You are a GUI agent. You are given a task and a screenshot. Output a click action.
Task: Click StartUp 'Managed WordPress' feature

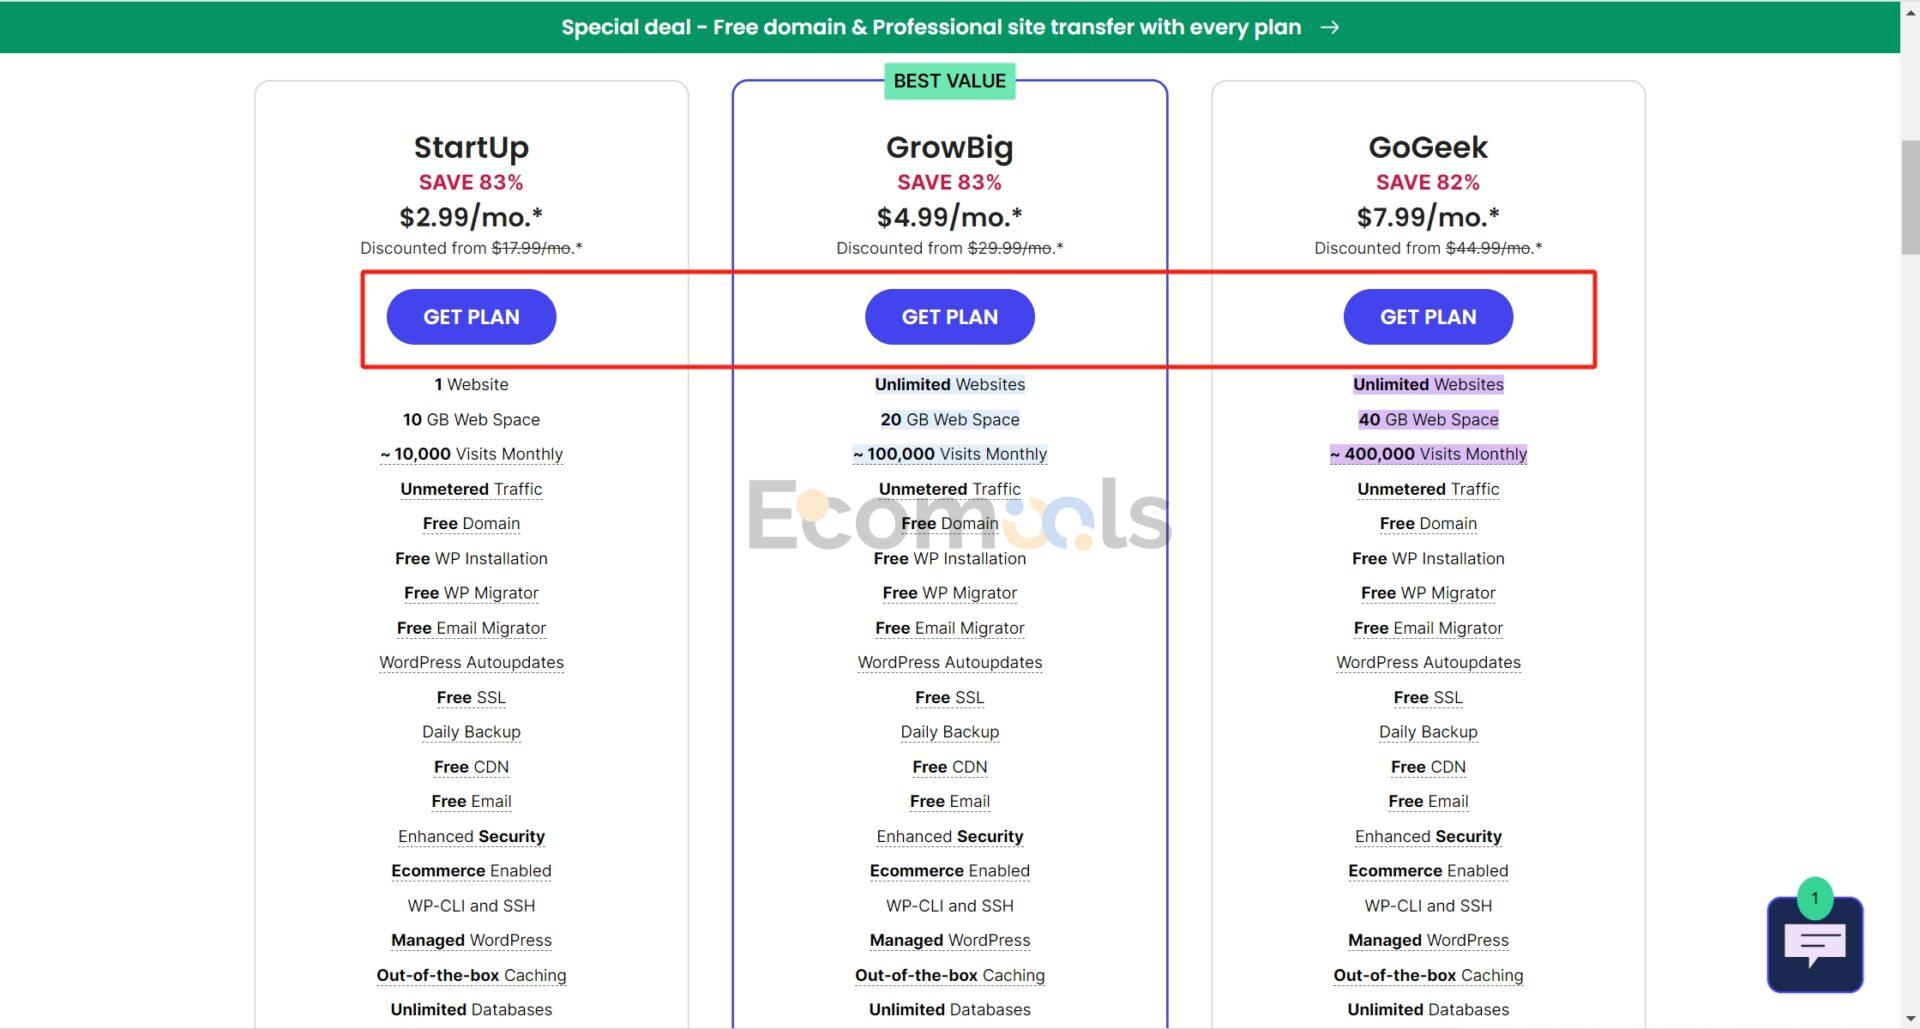coord(471,940)
